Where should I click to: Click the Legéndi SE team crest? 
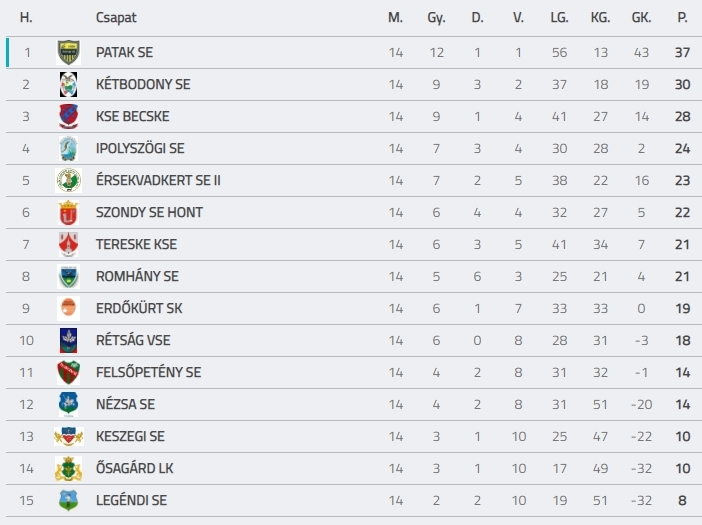pyautogui.click(x=68, y=500)
